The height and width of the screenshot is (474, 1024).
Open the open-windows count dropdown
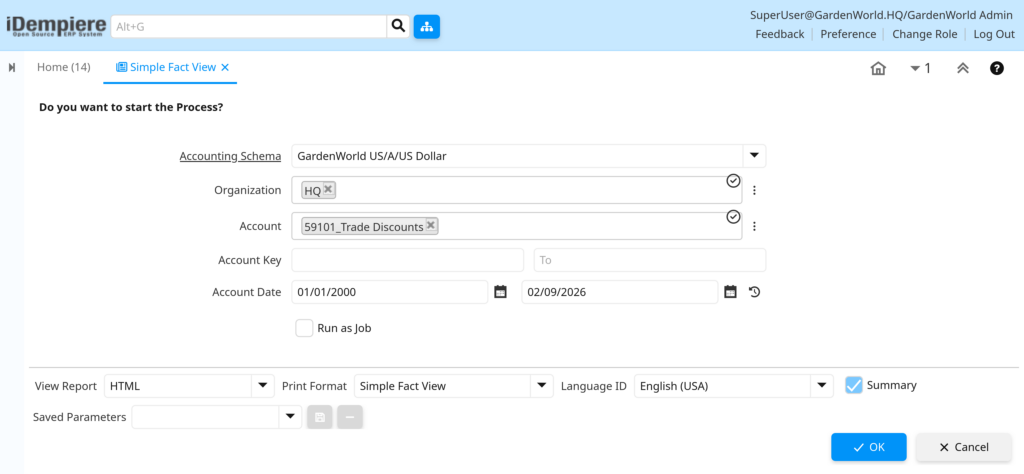[x=920, y=68]
